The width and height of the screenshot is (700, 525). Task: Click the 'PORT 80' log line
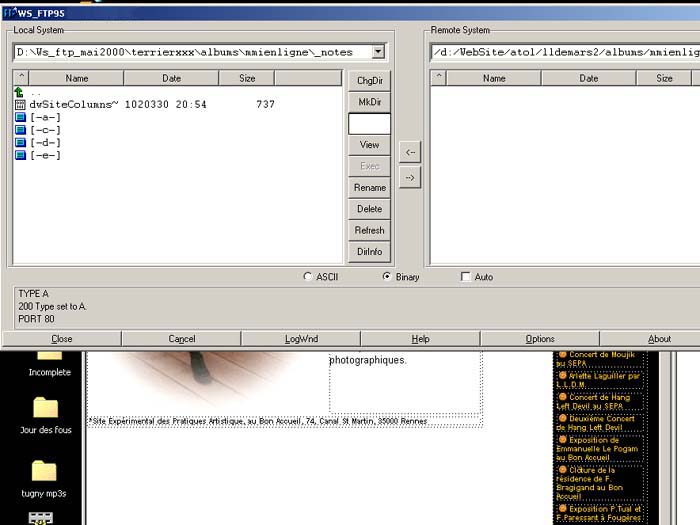click(x=36, y=319)
